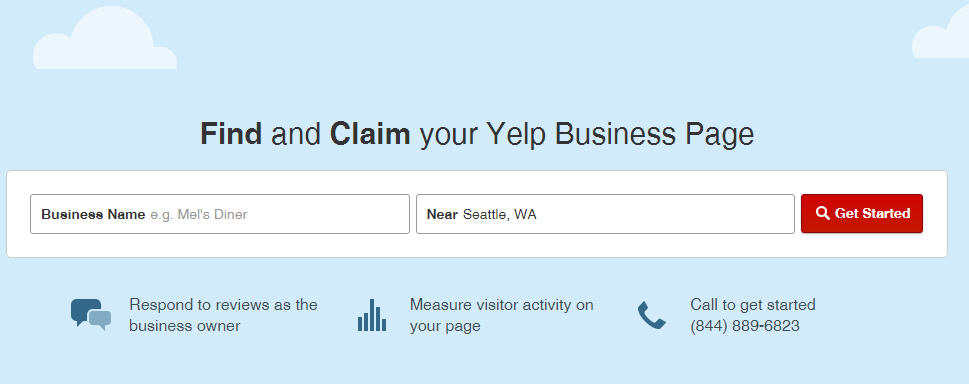Viewport: 969px width, 384px height.
Task: Click the partial cloud at the right edge
Action: coord(941,36)
